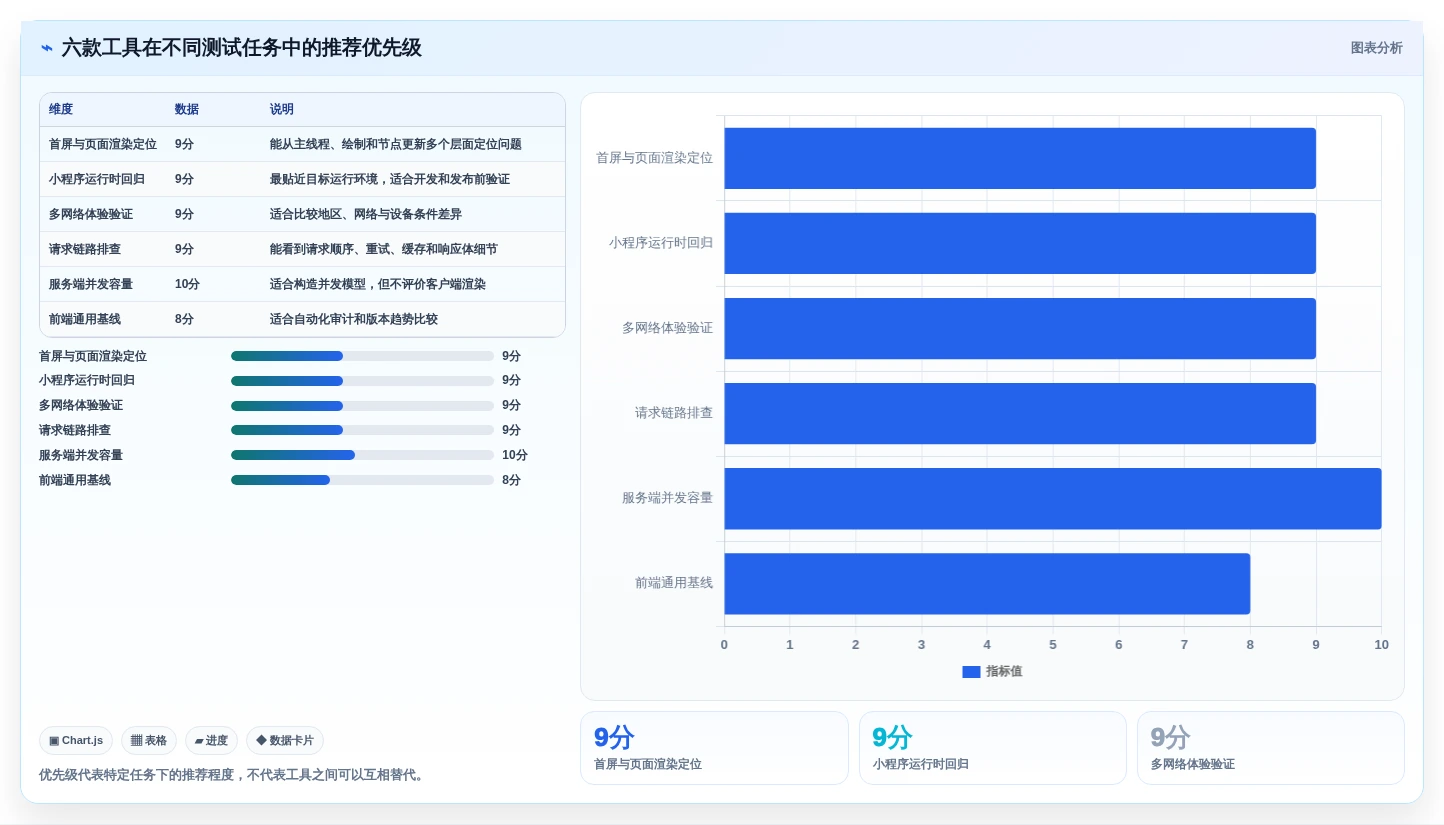Click description 适合自动化审计和版本趋势比较
This screenshot has width=1444, height=825.
point(354,319)
